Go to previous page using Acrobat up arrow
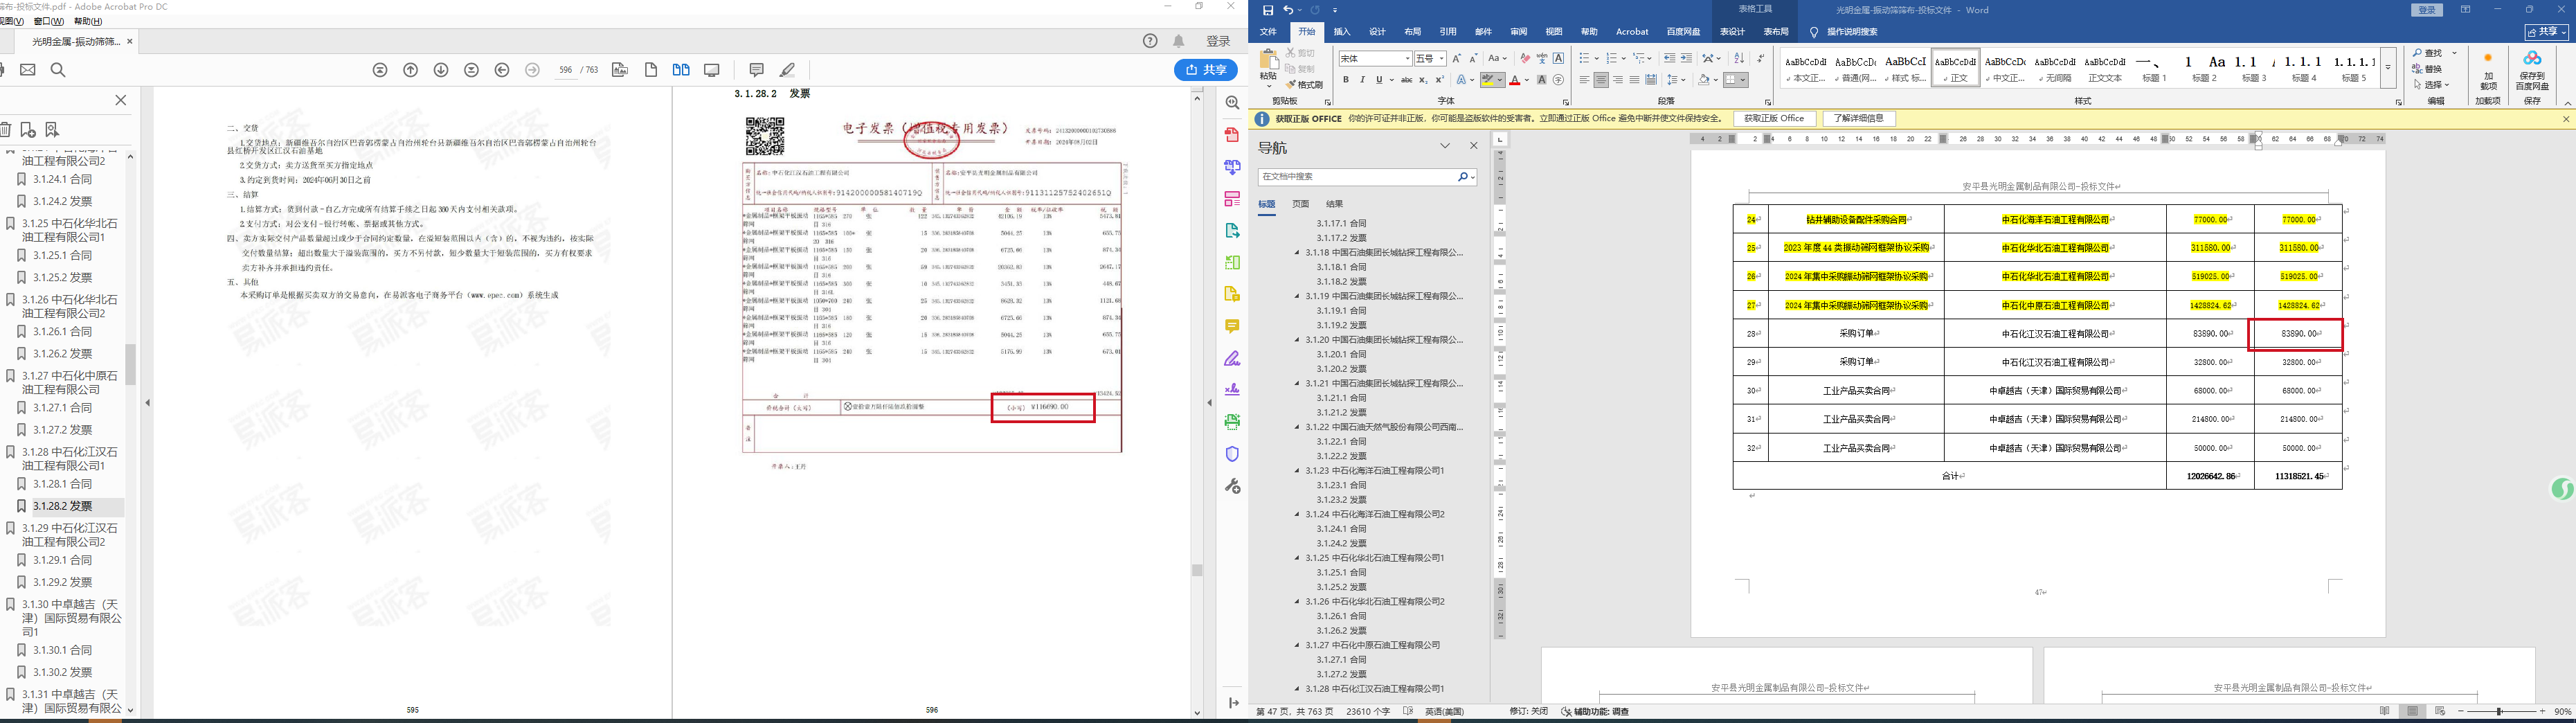 [x=410, y=70]
